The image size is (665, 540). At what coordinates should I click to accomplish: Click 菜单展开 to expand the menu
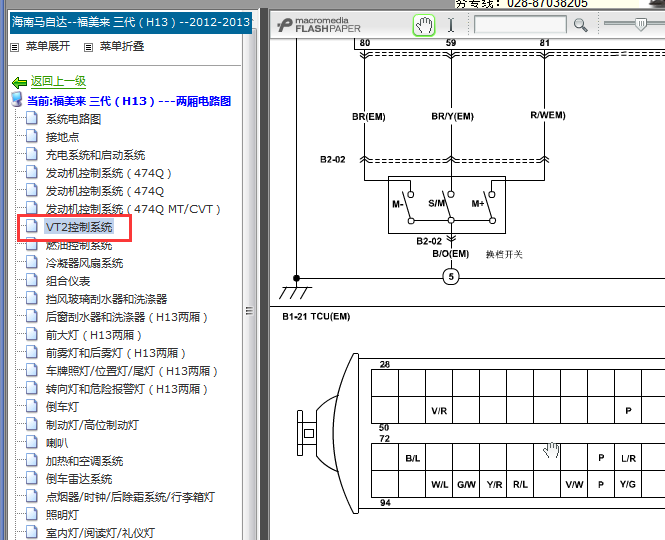(48, 46)
